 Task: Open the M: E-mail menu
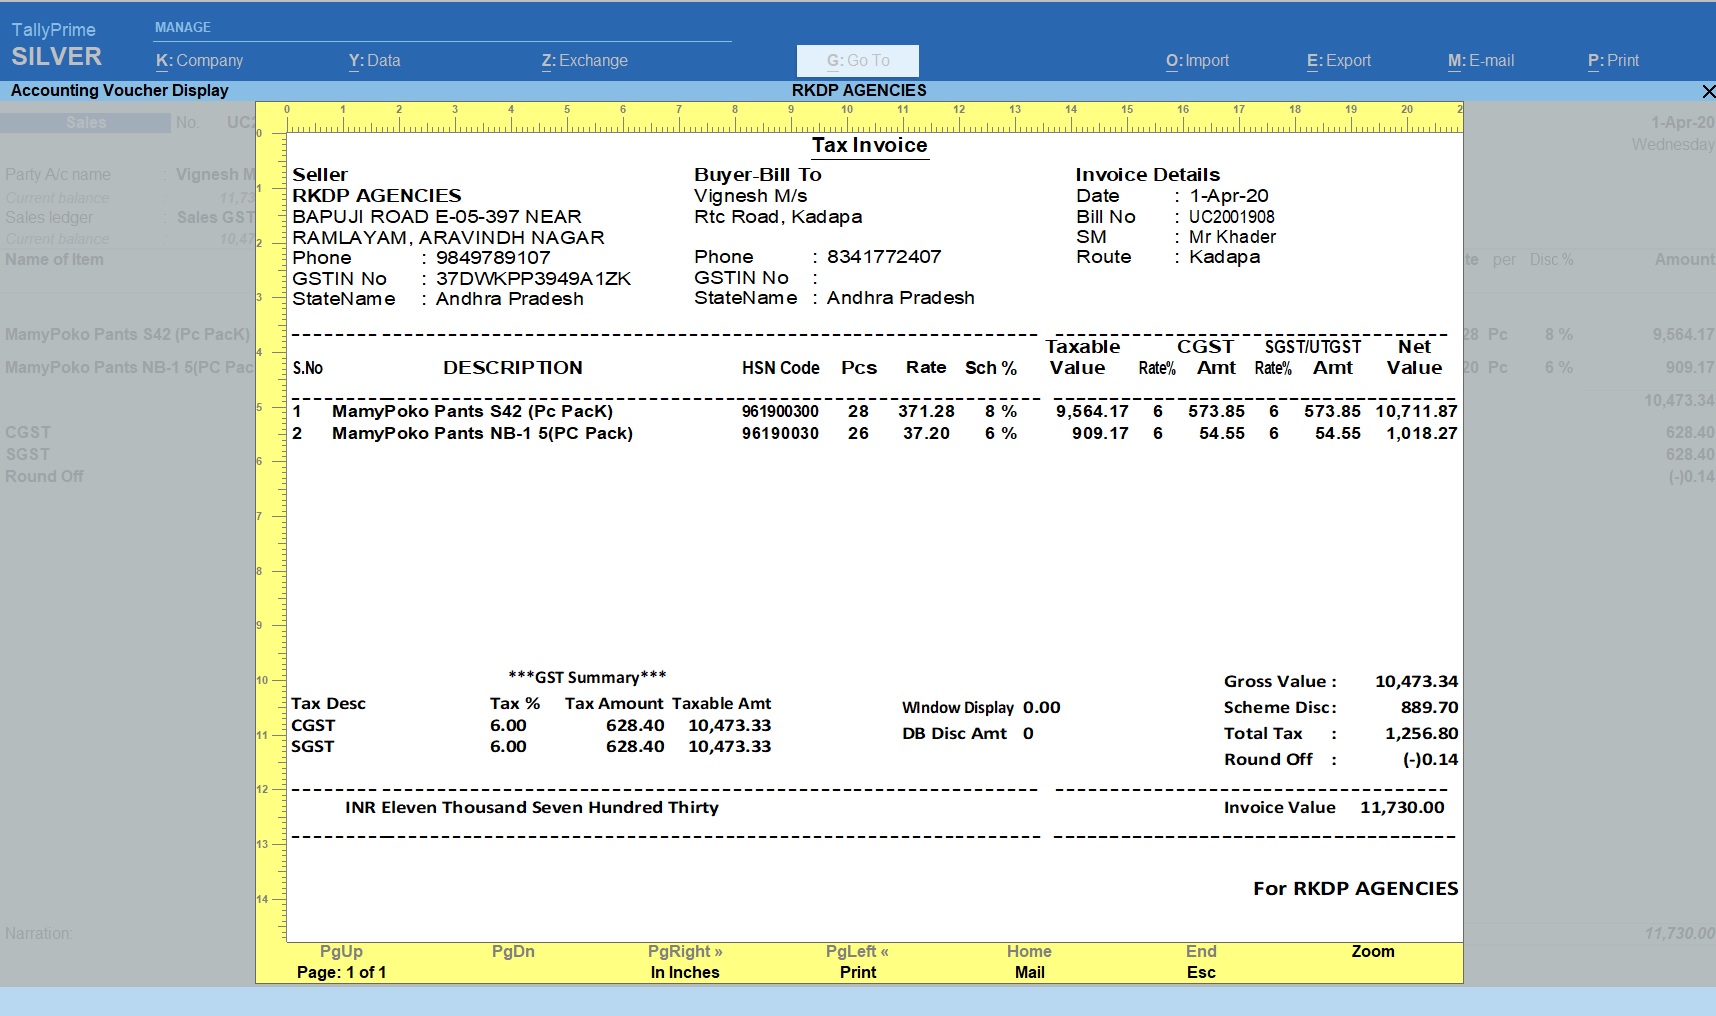point(1481,61)
